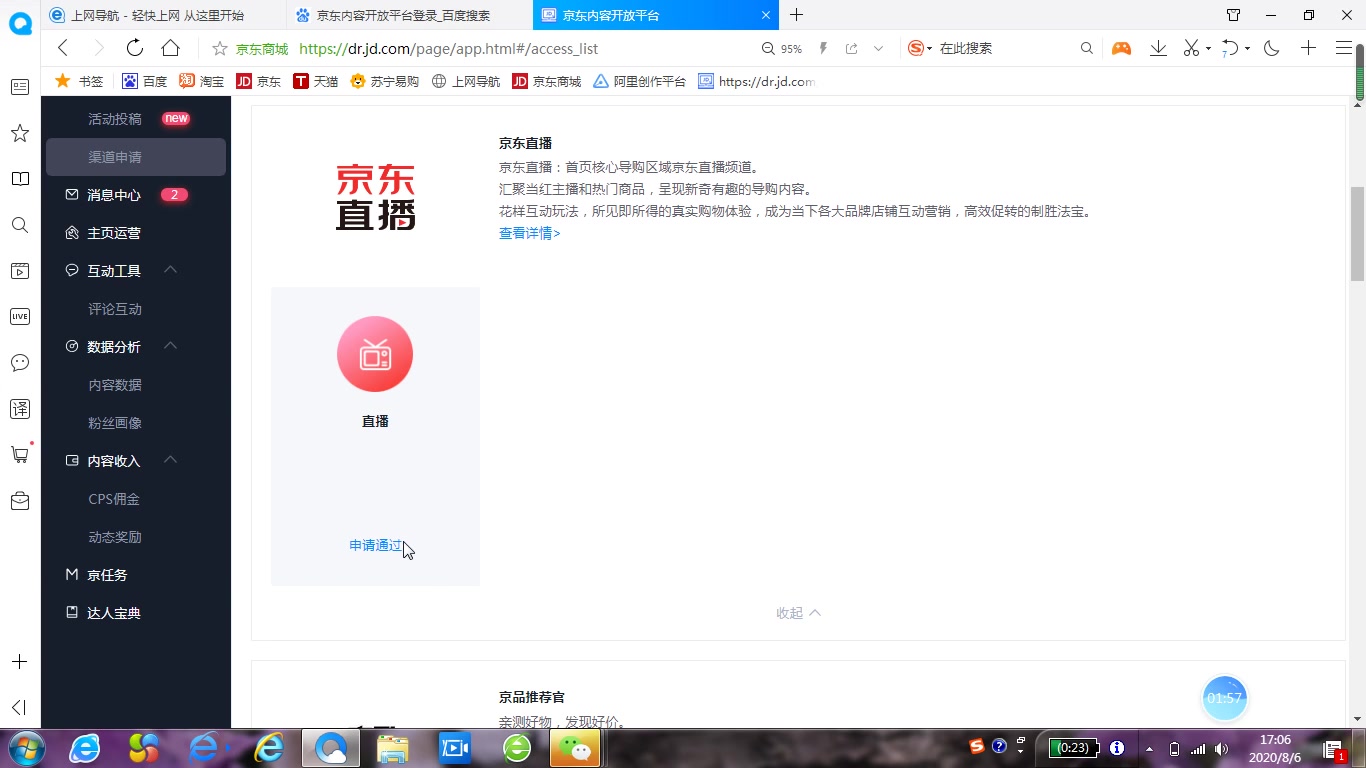Open 评论互动 menu item
The height and width of the screenshot is (768, 1366).
[x=115, y=309]
